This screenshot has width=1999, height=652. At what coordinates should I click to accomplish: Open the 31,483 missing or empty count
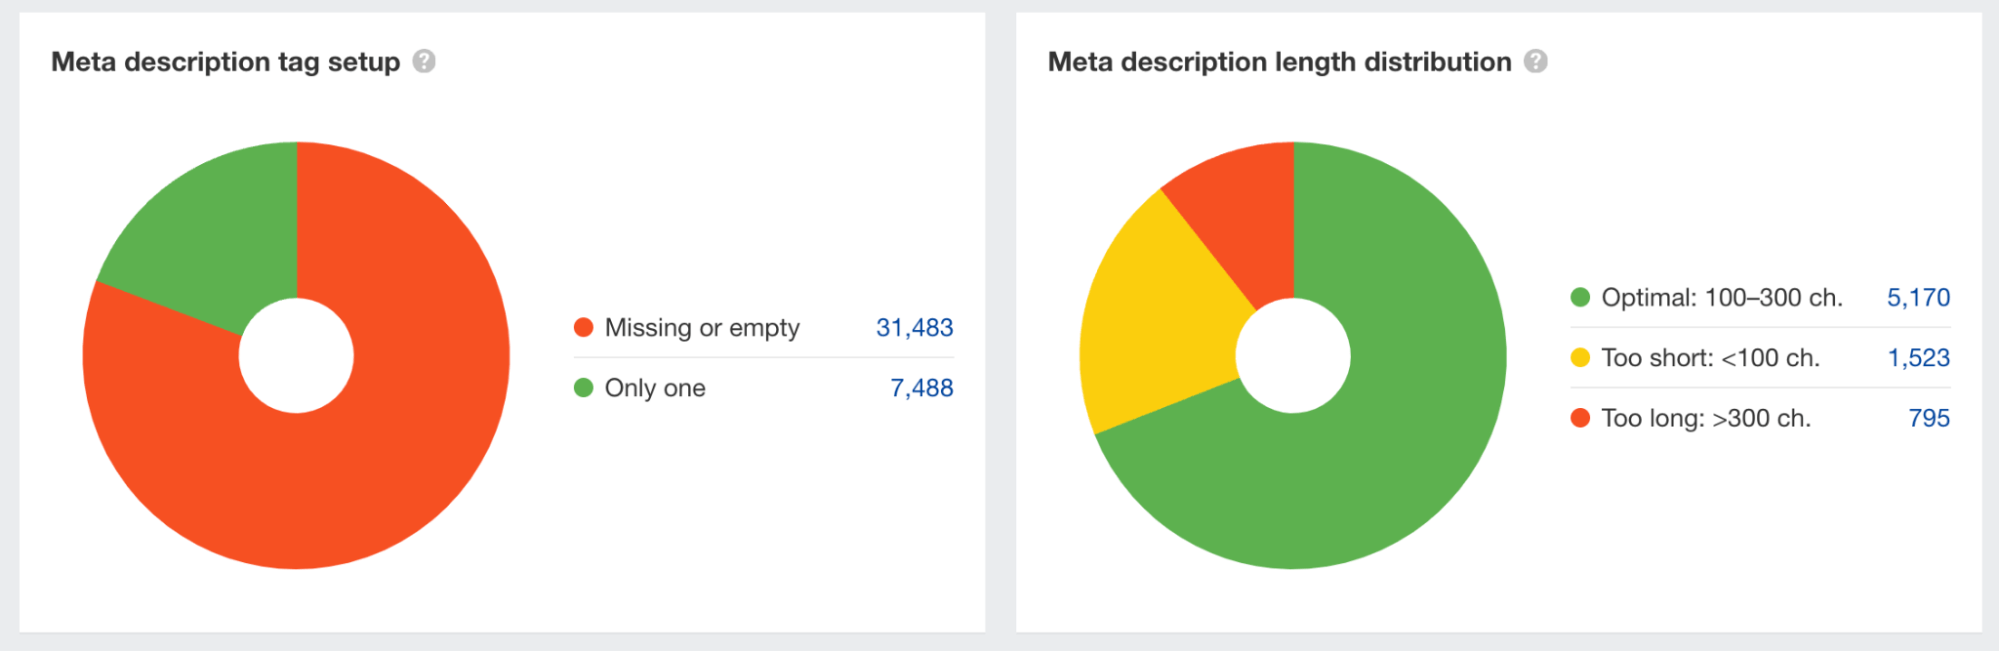coord(914,328)
